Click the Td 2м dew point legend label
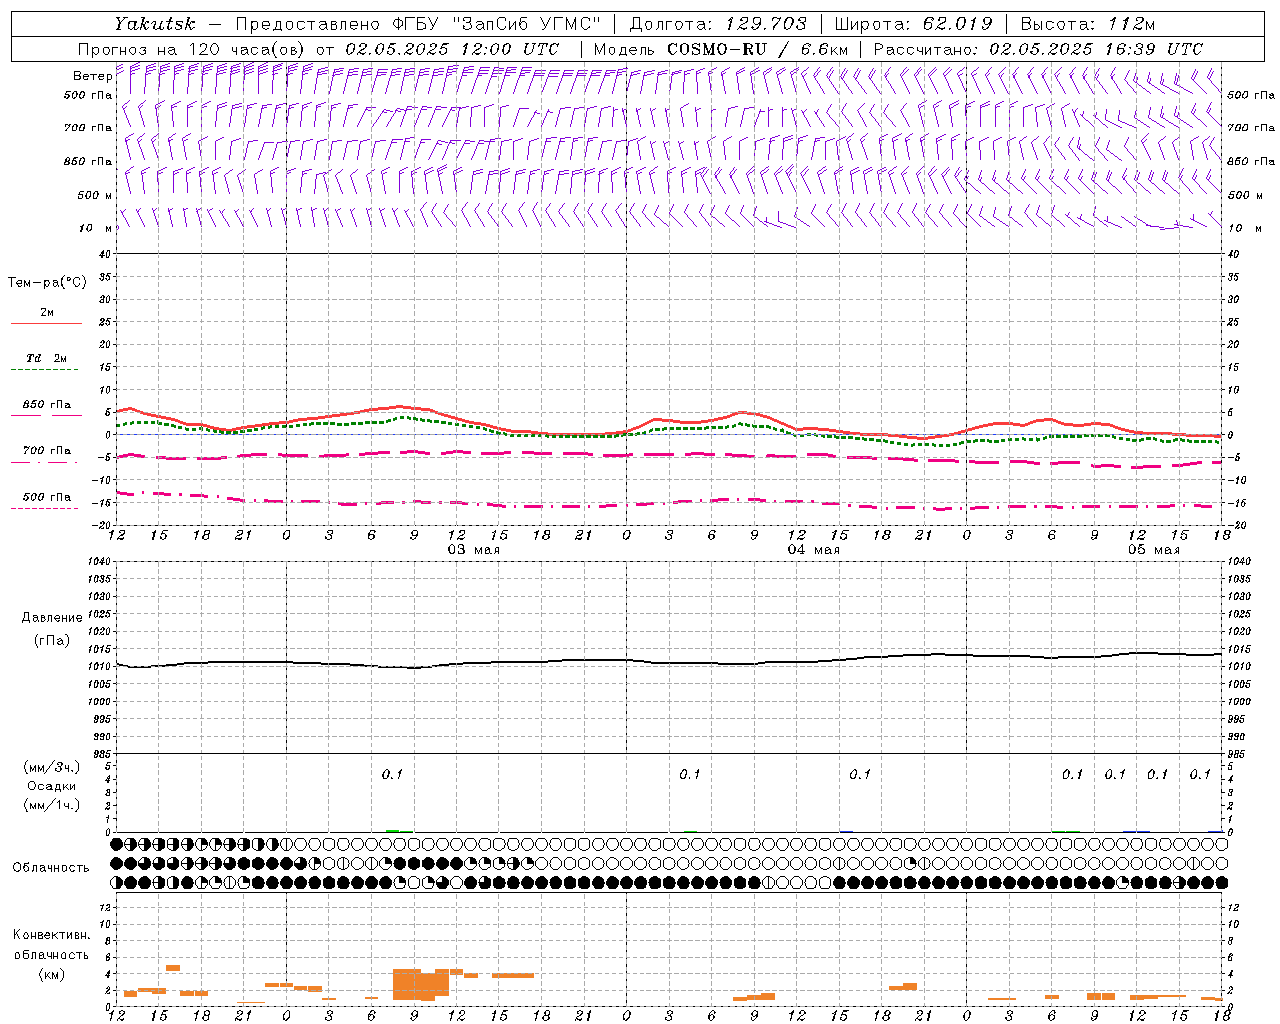Viewport: 1280px width, 1024px height. (x=46, y=358)
